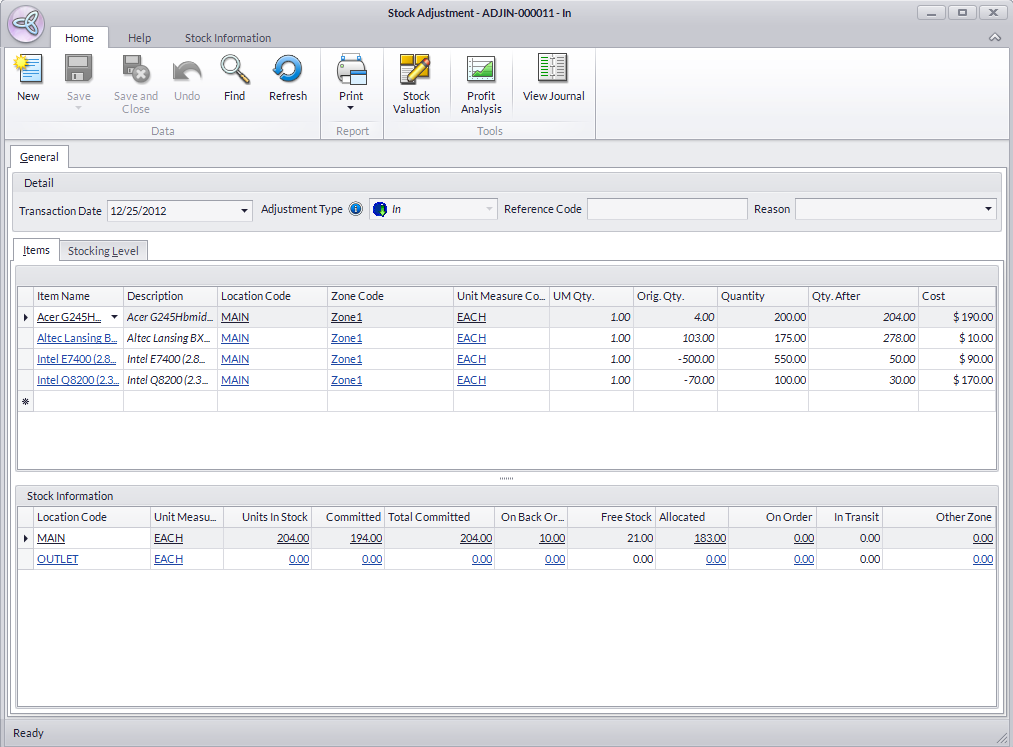The image size is (1013, 747).
Task: Expand the Transaction Date dropdown
Action: click(x=245, y=210)
